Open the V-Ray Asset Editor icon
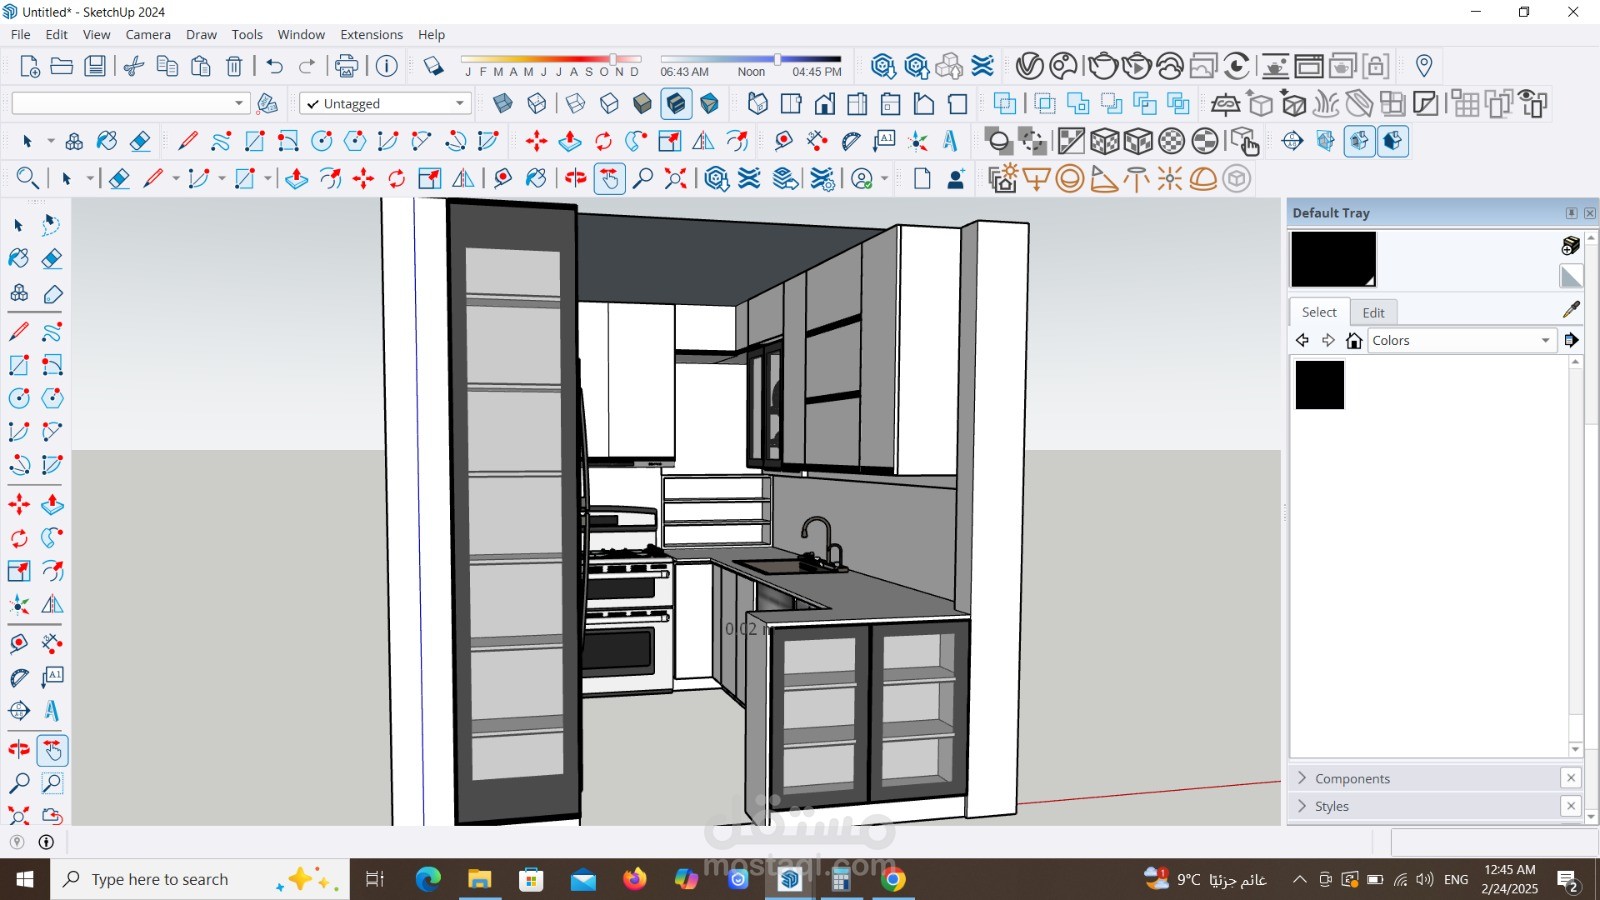The image size is (1600, 900). point(1029,66)
